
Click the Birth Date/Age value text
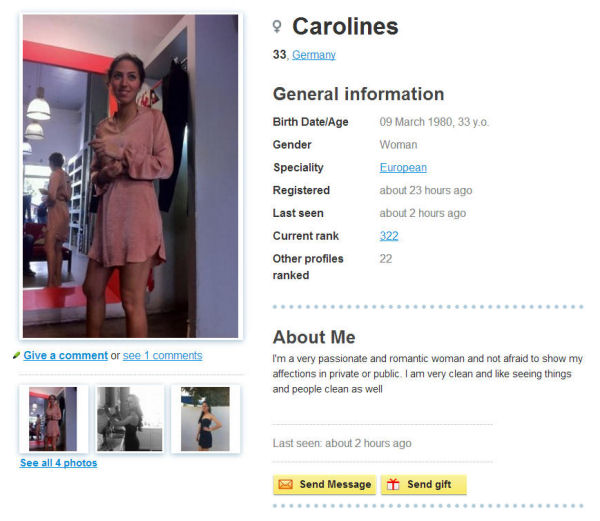click(x=434, y=122)
